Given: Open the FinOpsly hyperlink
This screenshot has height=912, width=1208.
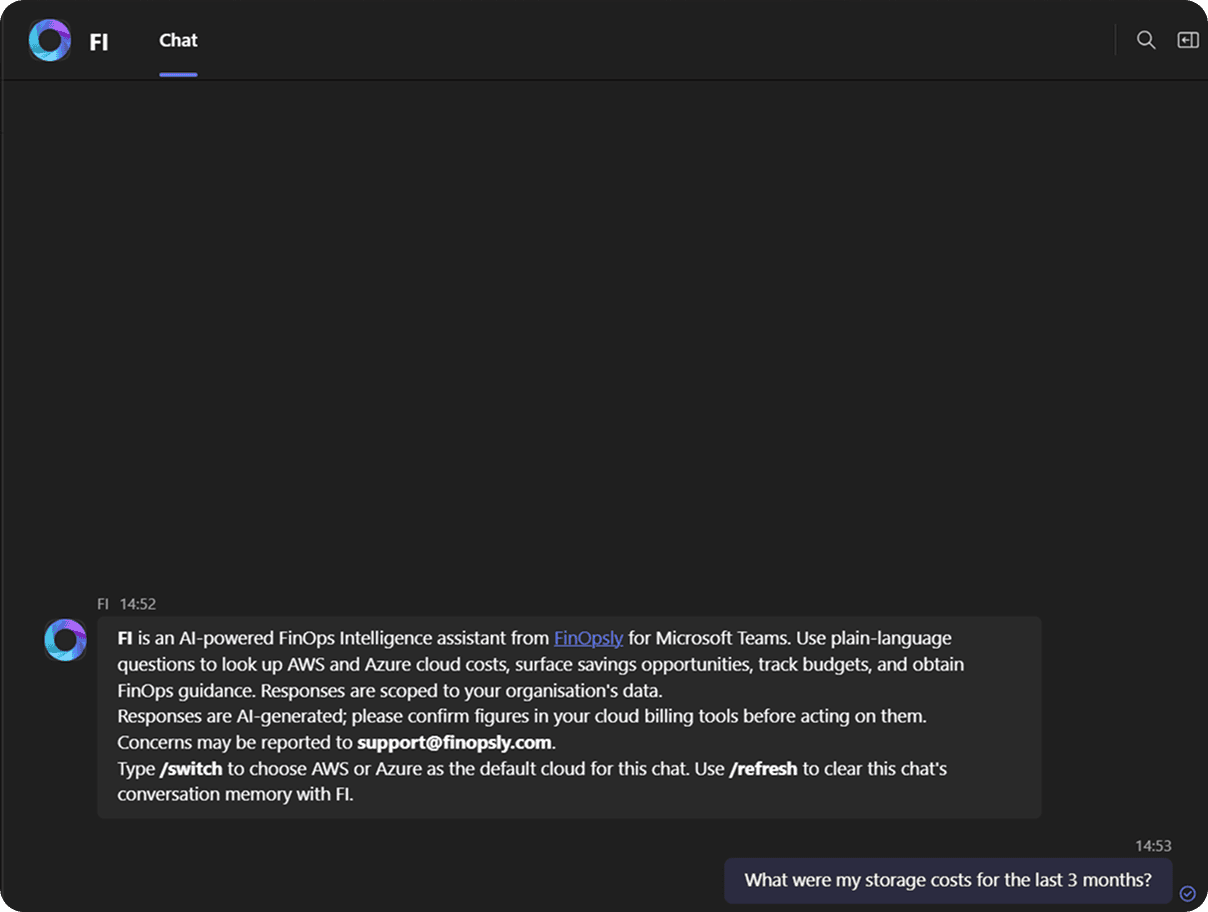Looking at the screenshot, I should (x=589, y=638).
